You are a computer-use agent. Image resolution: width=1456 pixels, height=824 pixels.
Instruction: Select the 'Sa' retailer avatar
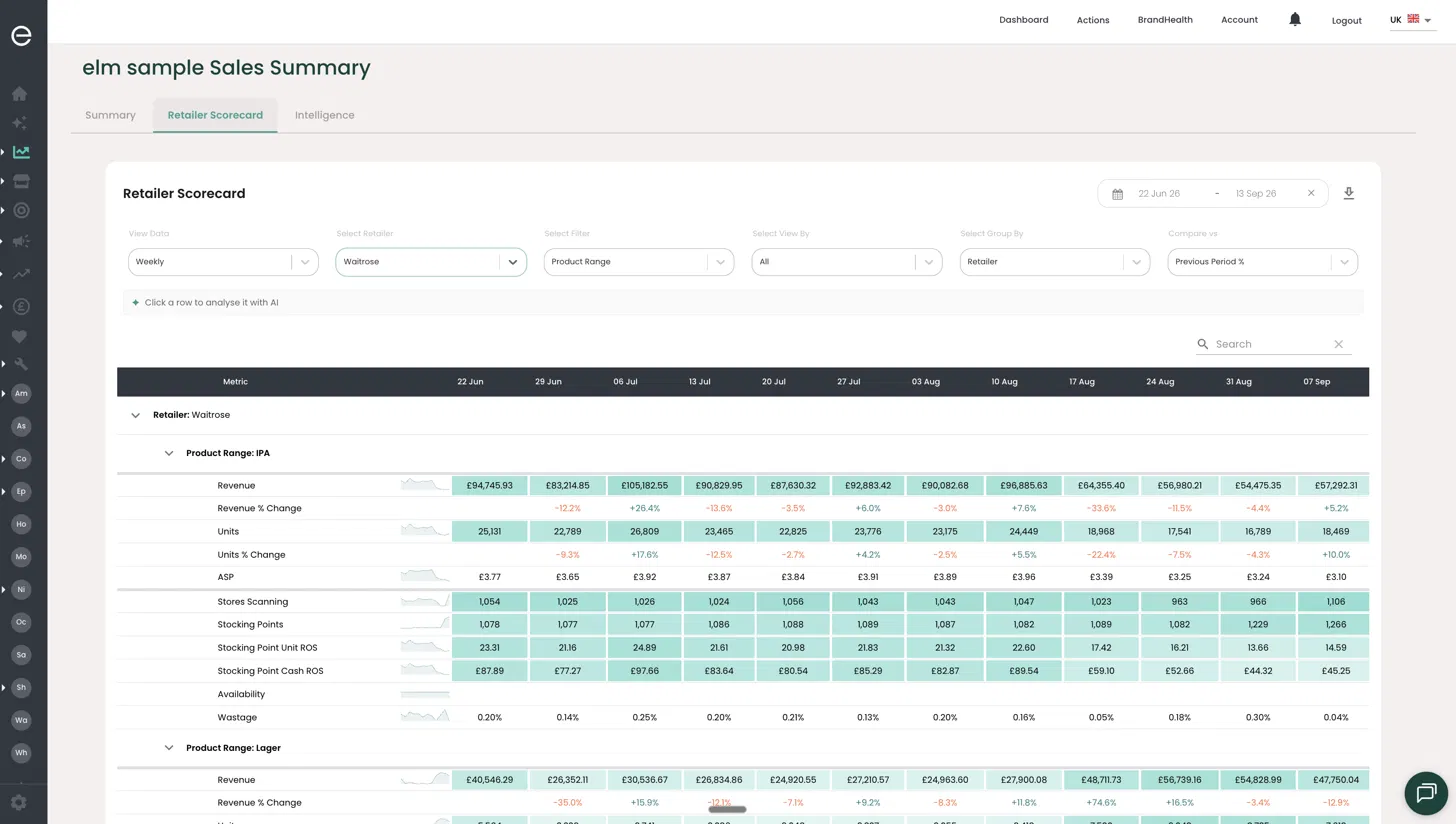coord(21,655)
